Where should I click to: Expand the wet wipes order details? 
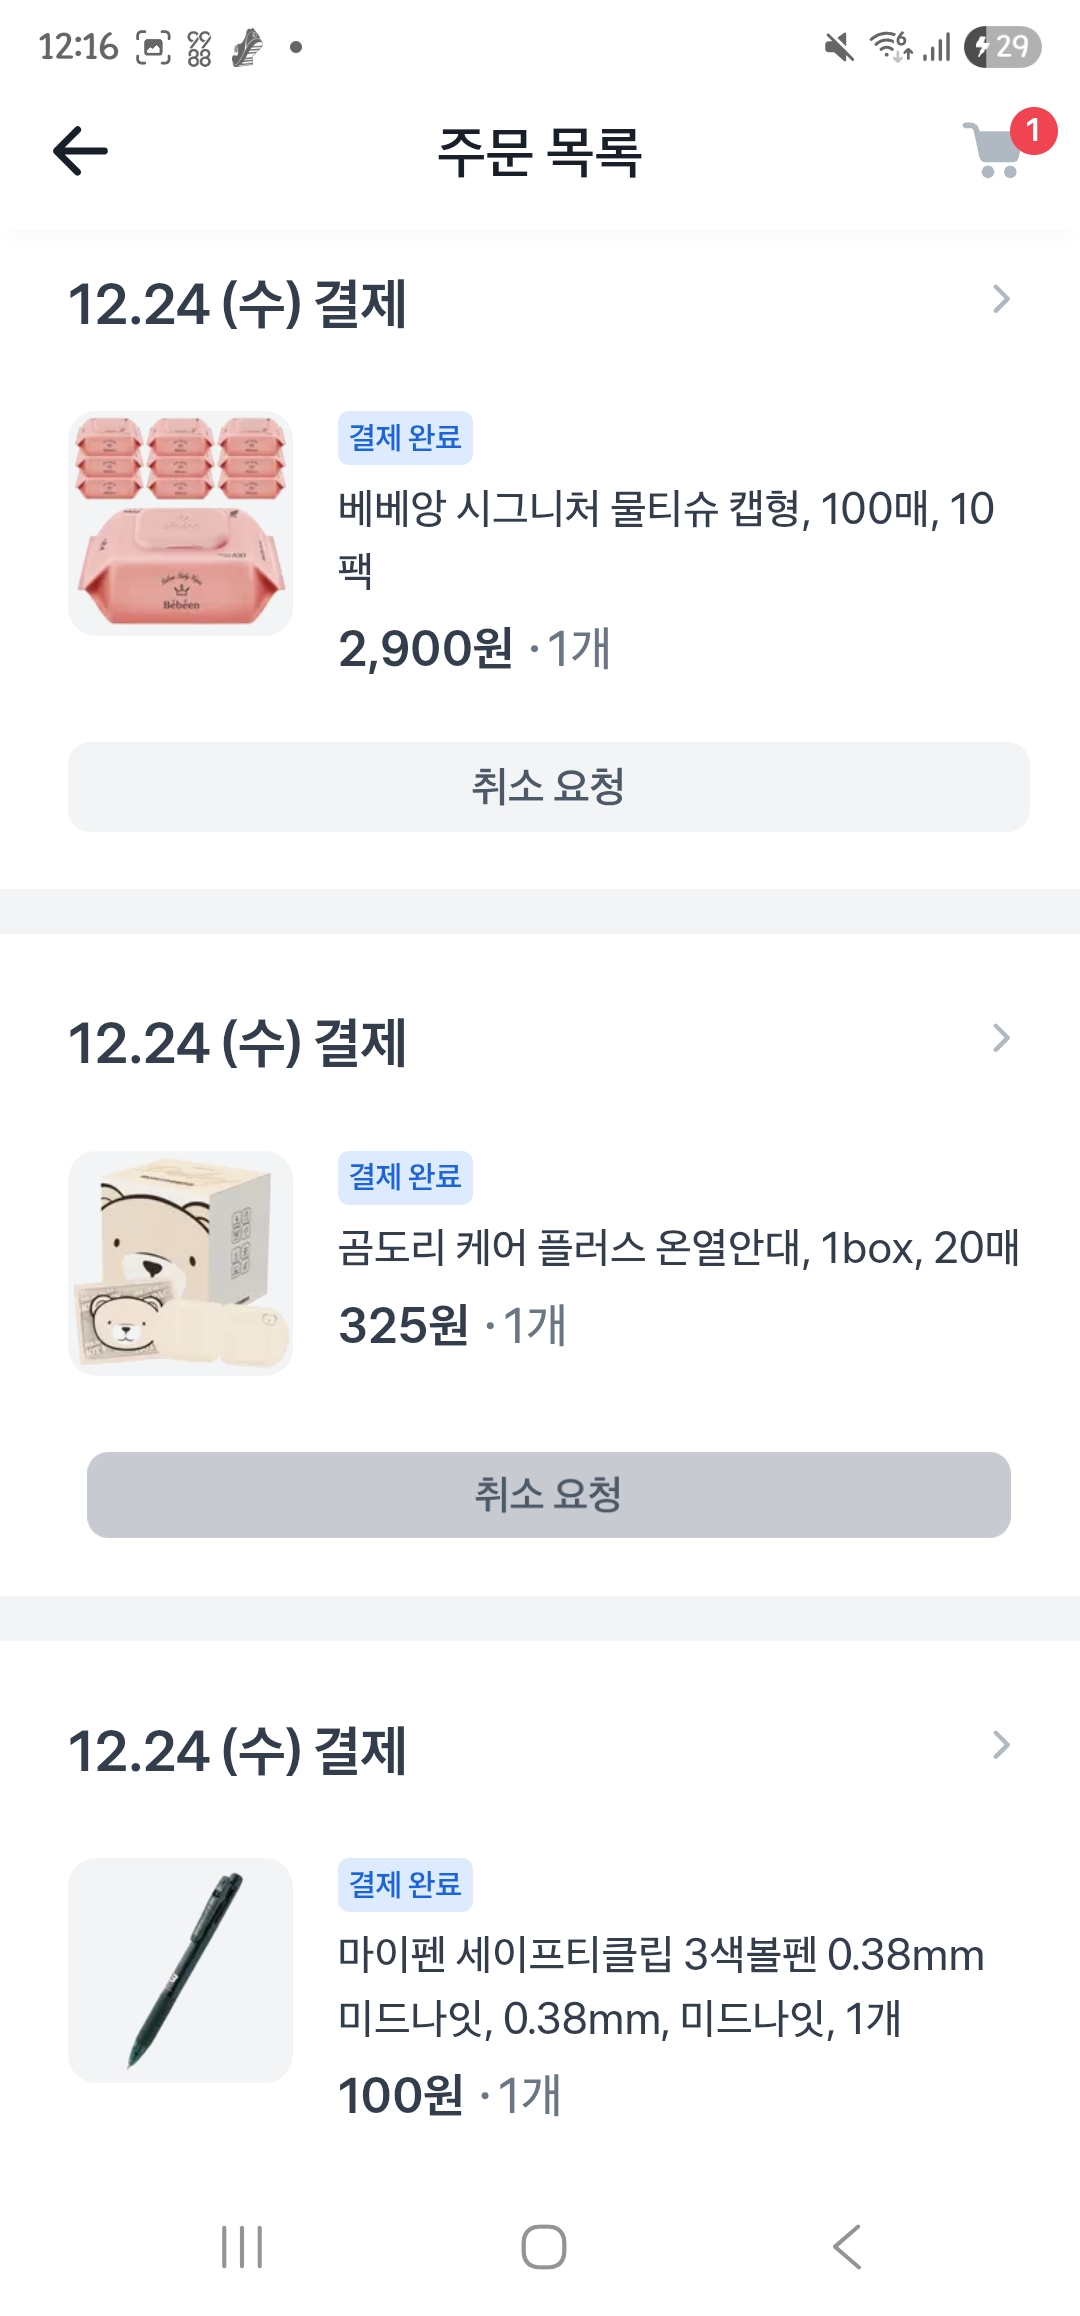click(1000, 300)
